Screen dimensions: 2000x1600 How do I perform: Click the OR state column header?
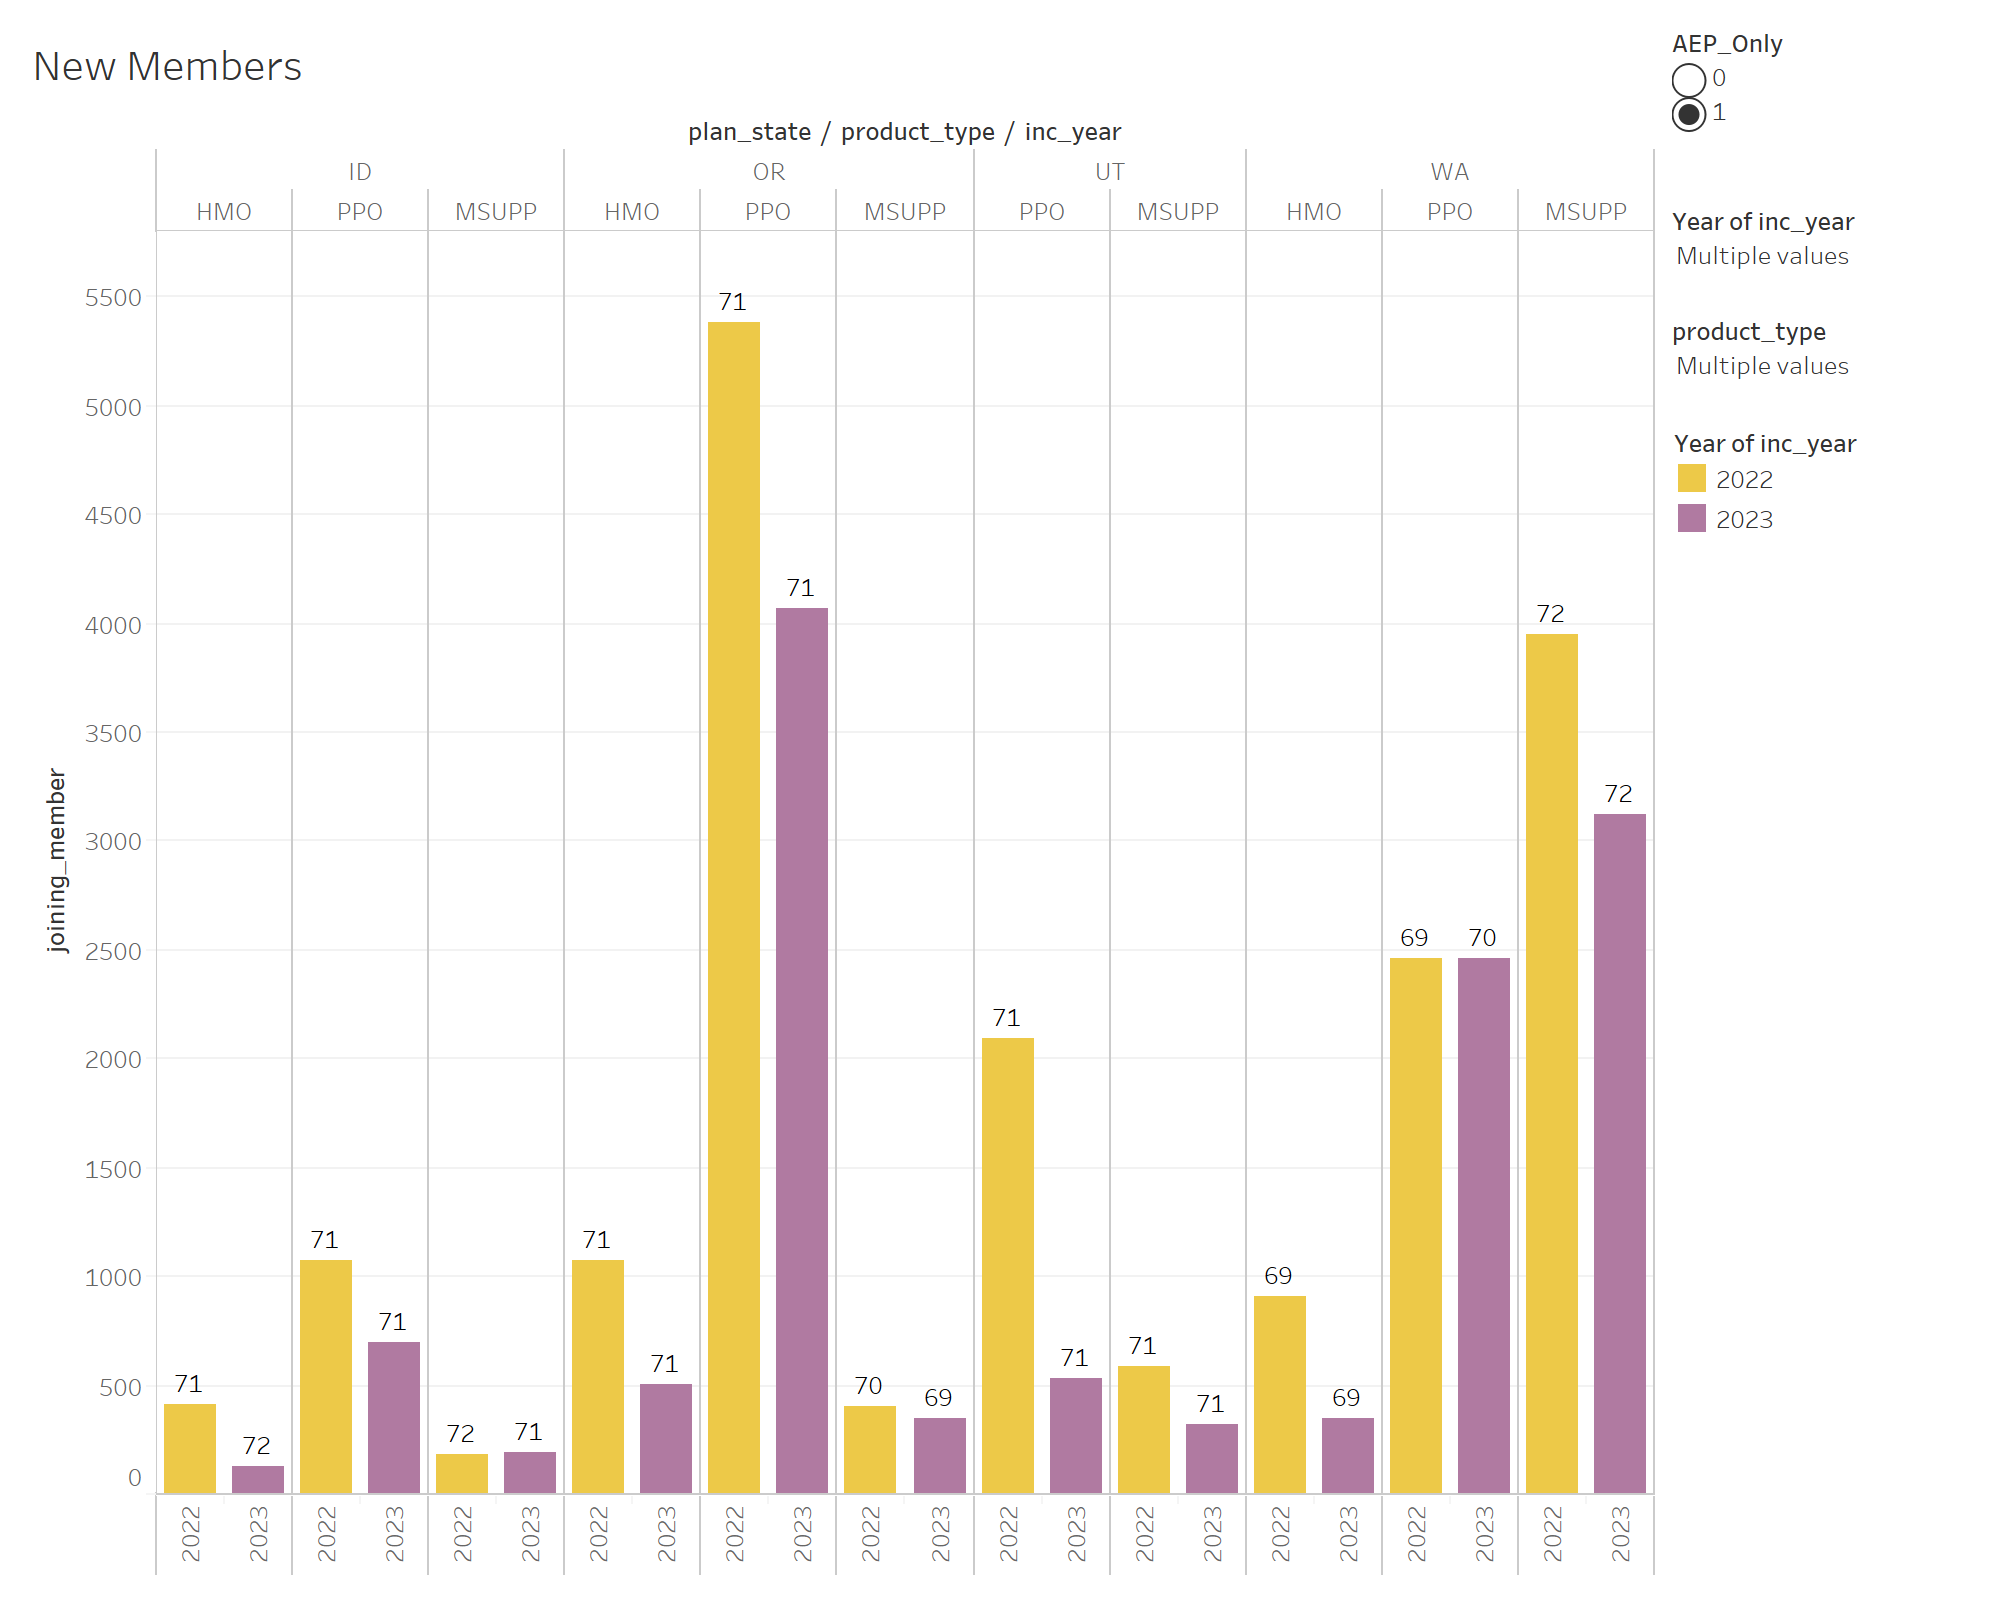click(768, 172)
